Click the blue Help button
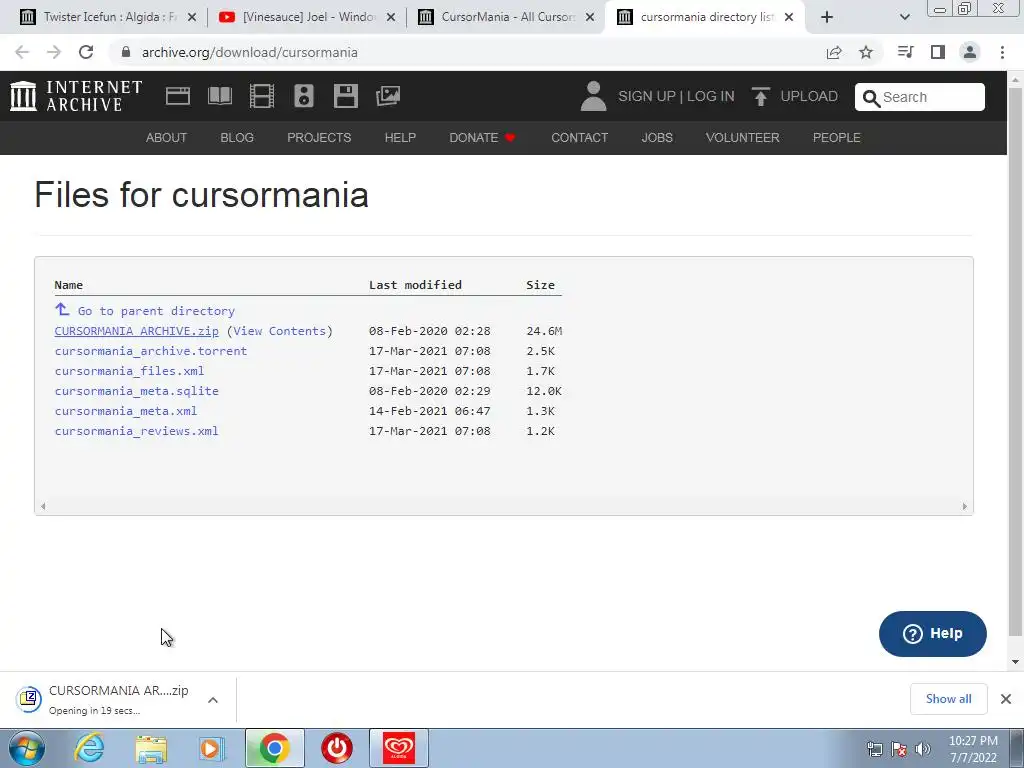 coord(933,634)
